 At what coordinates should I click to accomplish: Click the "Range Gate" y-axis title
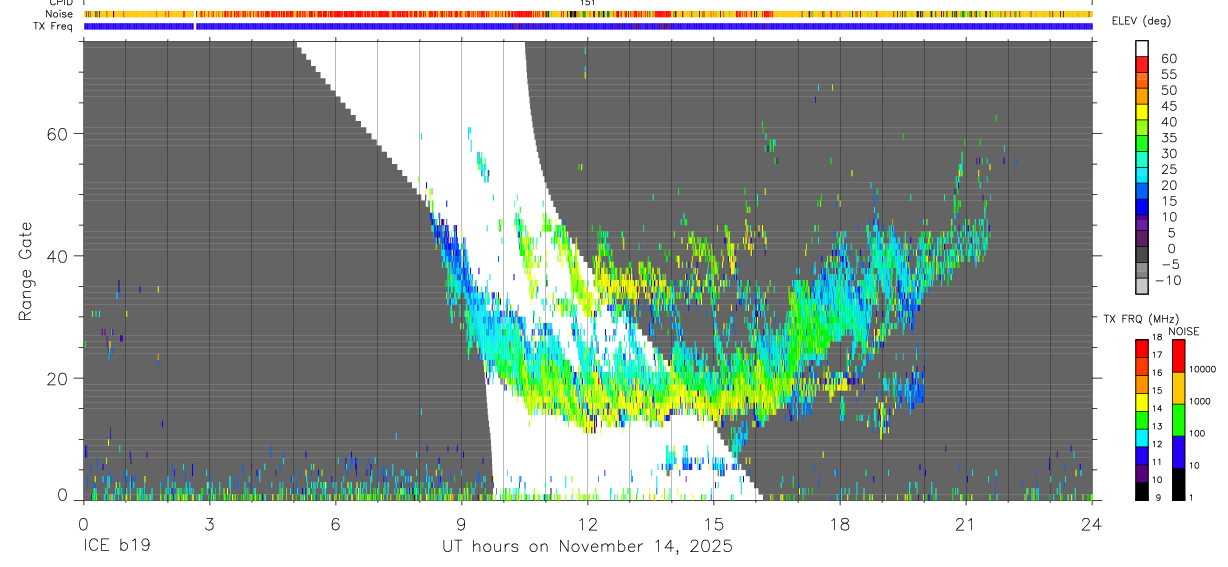click(25, 271)
